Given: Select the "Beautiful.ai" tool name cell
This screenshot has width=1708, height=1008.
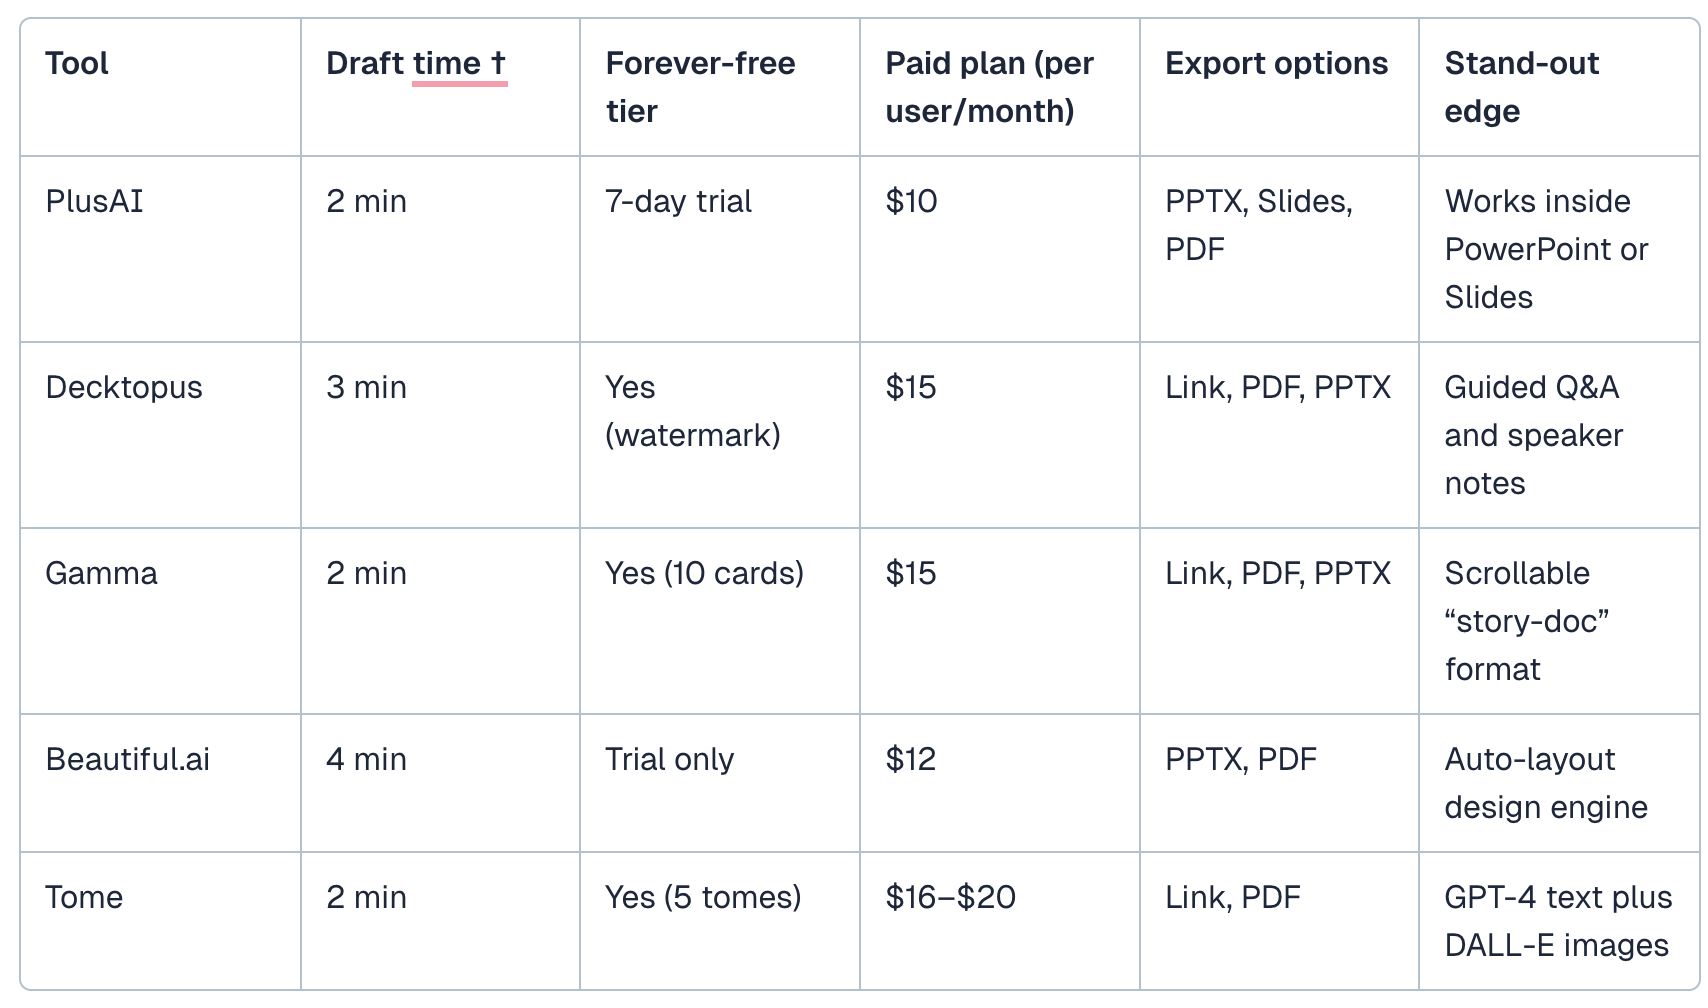Looking at the screenshot, I should pyautogui.click(x=128, y=760).
